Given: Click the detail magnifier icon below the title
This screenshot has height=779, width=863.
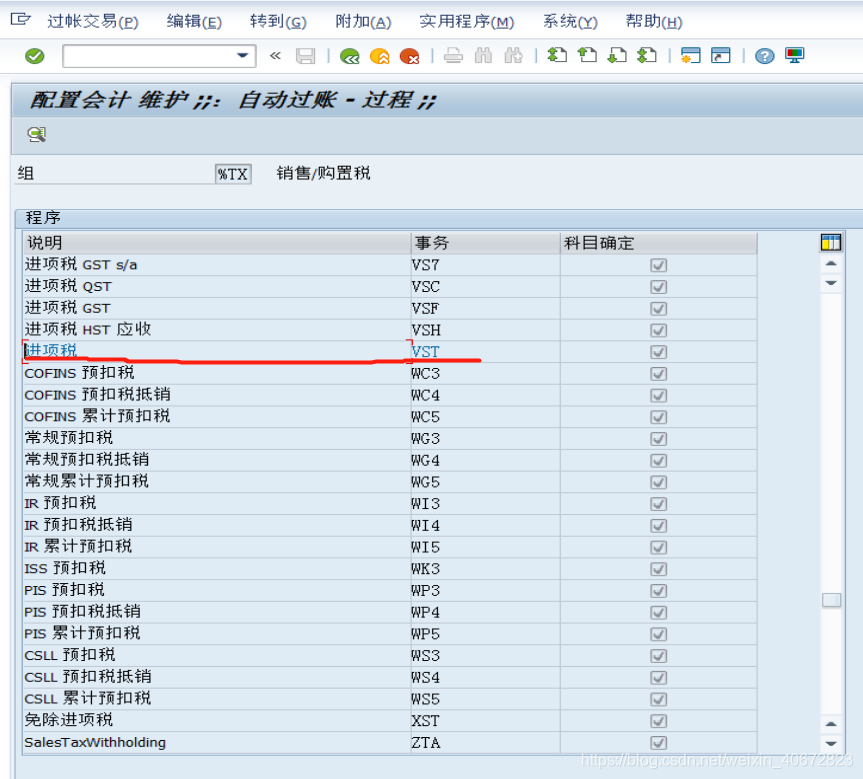Looking at the screenshot, I should click(x=37, y=134).
